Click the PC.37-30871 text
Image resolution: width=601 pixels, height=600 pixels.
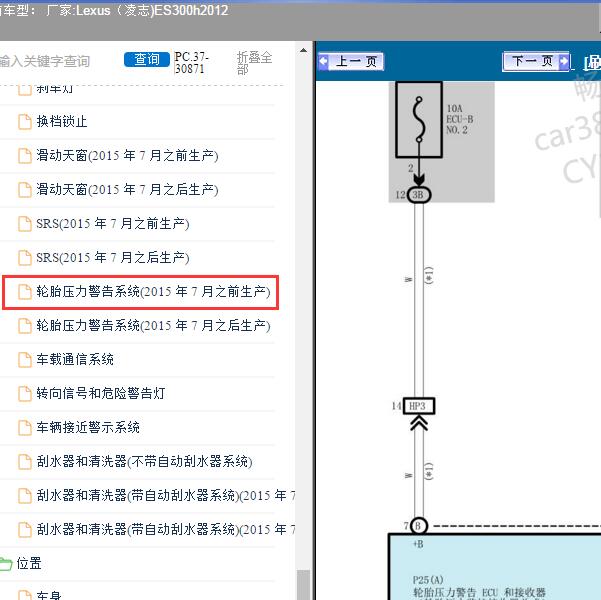point(191,63)
